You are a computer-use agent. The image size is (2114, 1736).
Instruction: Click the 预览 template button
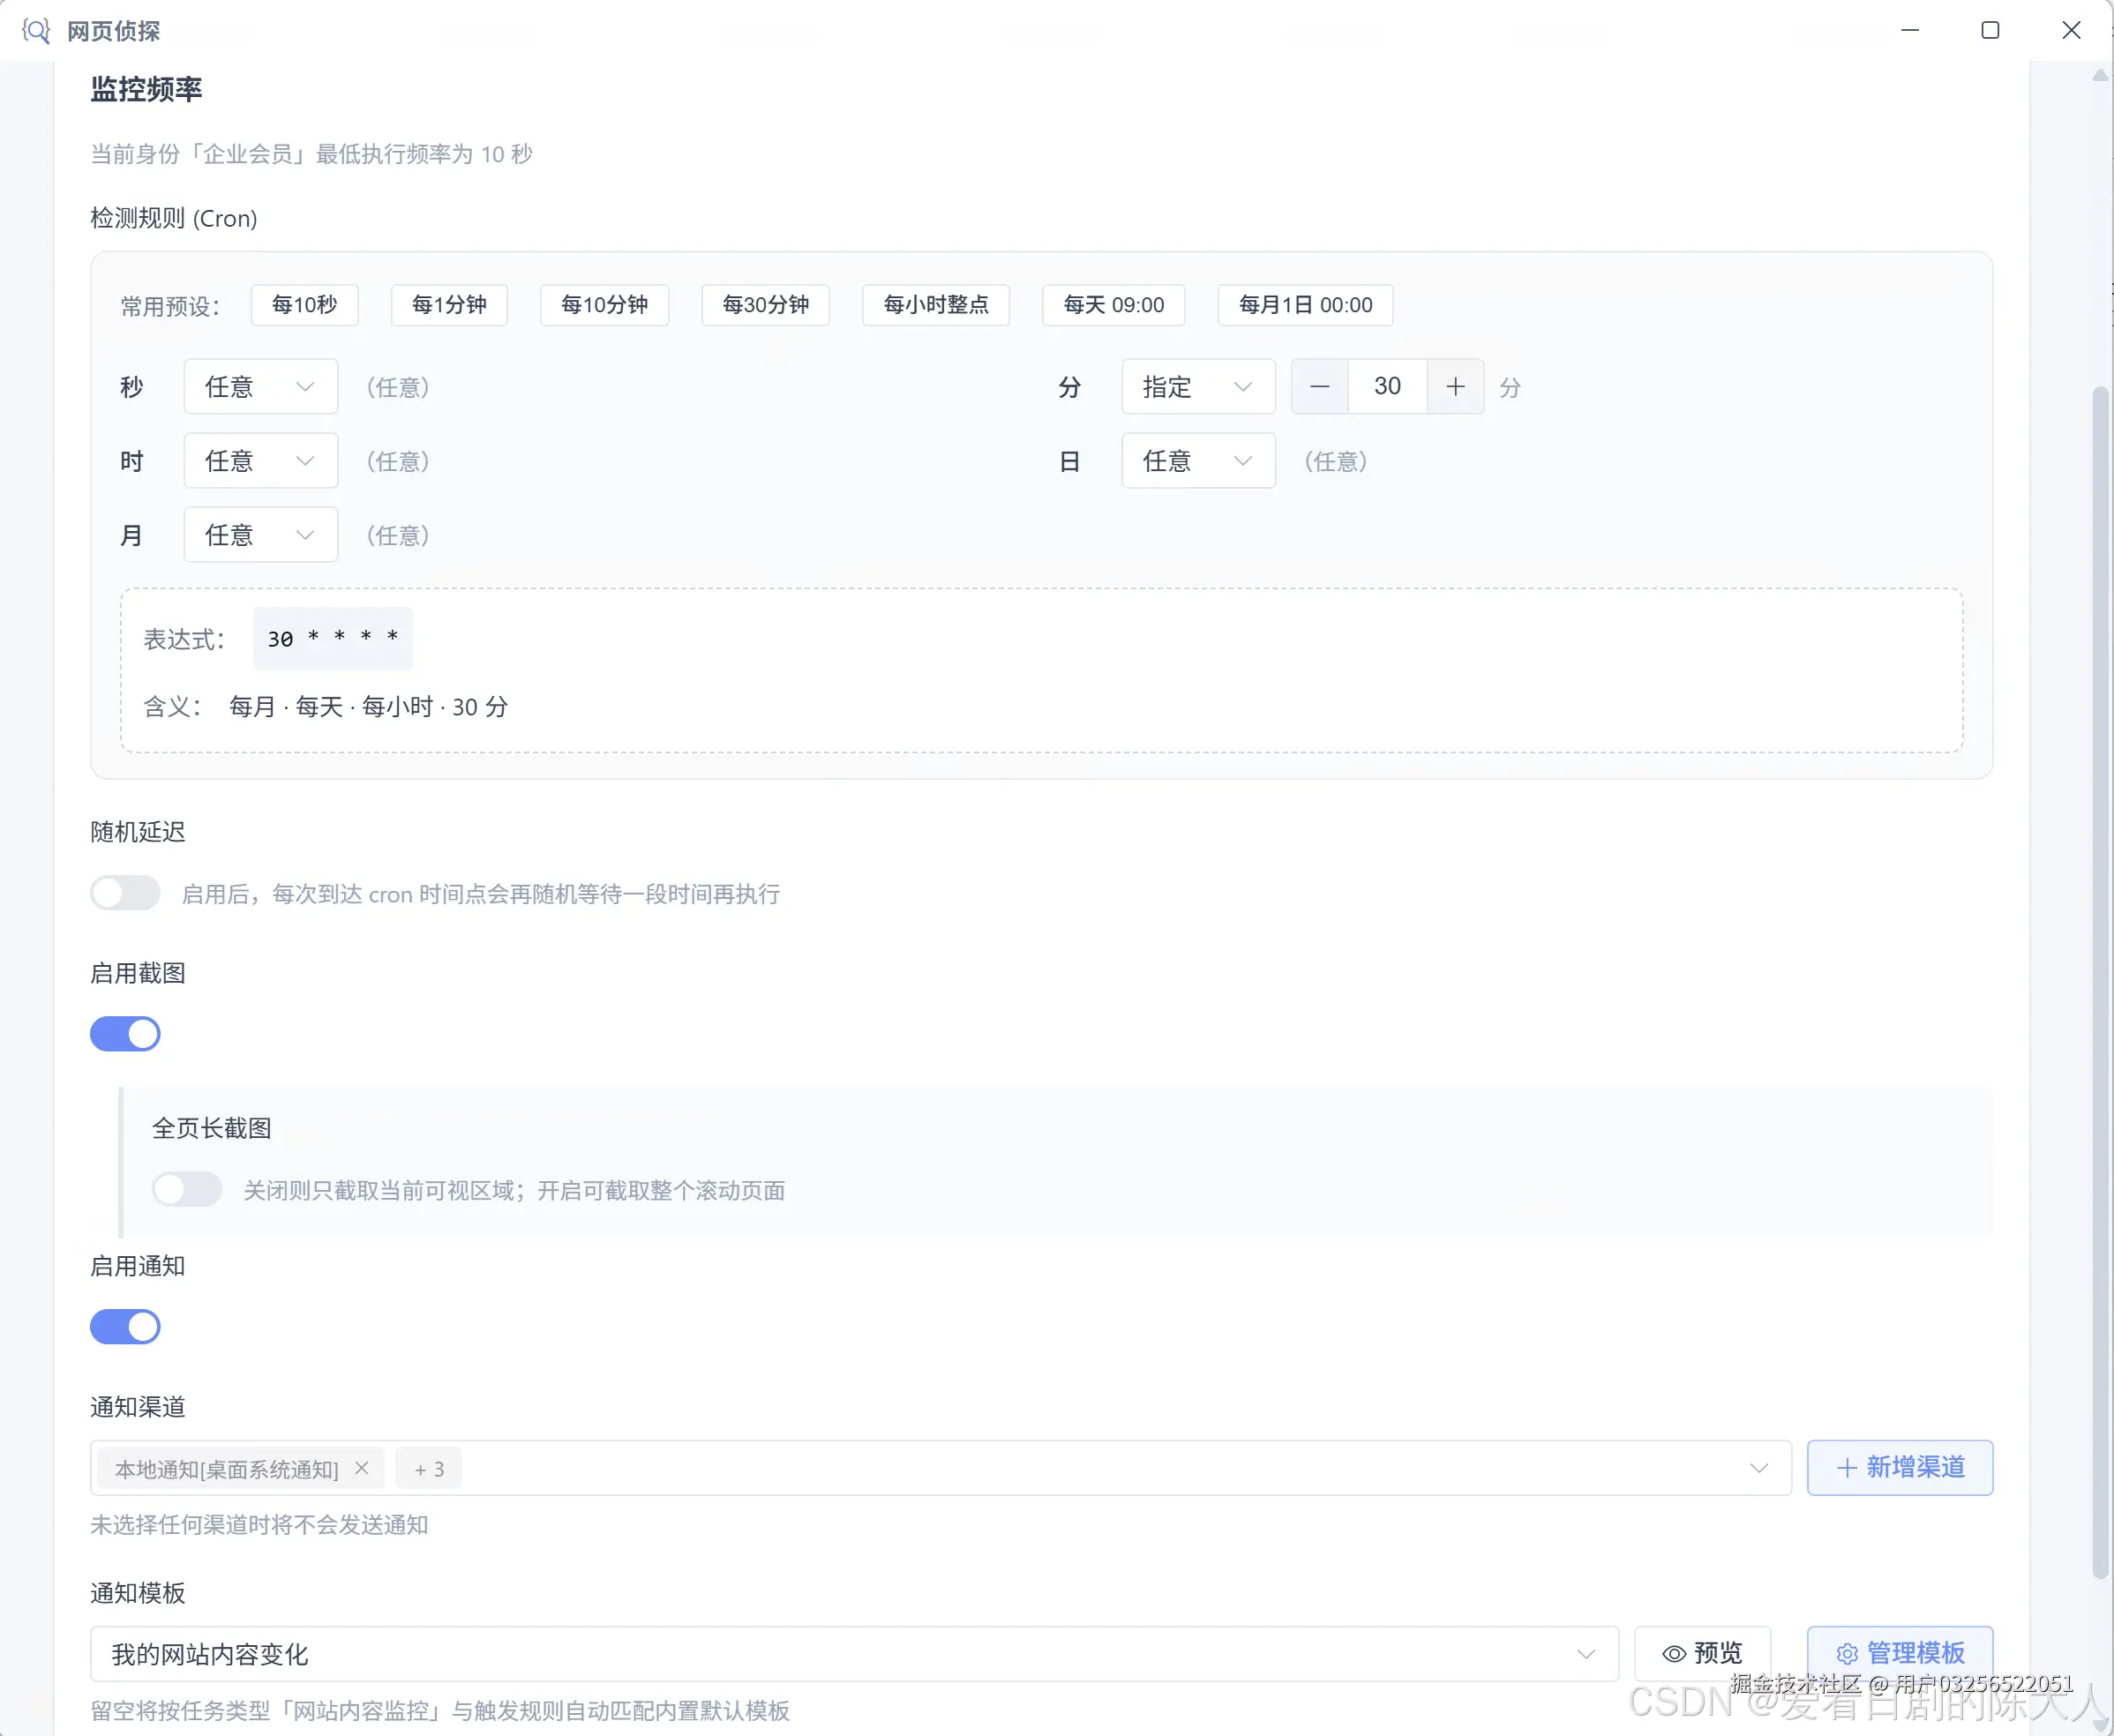[1703, 1654]
